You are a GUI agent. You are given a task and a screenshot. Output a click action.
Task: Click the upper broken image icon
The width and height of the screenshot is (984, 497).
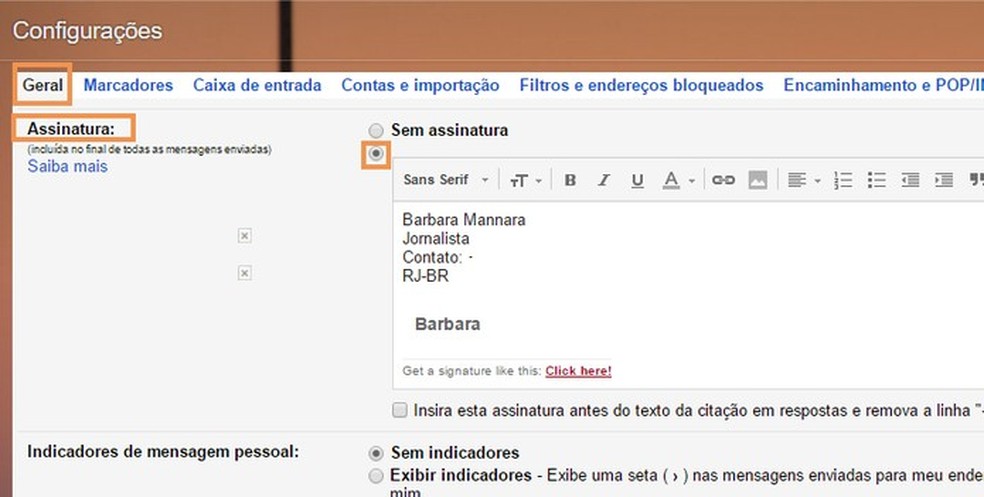(x=245, y=235)
